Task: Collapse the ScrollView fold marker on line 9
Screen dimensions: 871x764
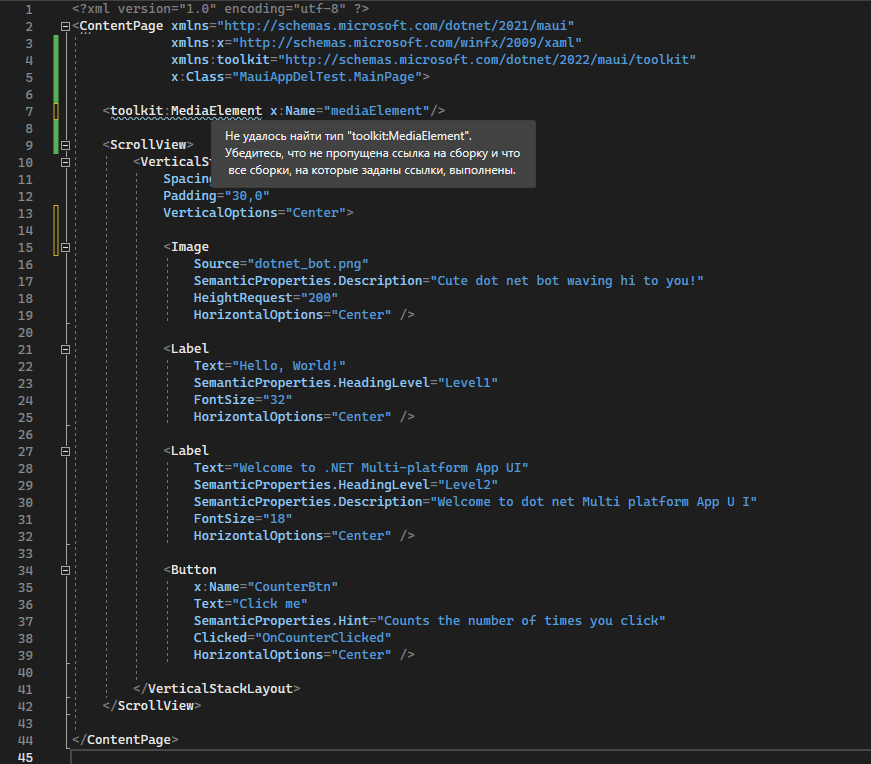Action: (x=65, y=145)
